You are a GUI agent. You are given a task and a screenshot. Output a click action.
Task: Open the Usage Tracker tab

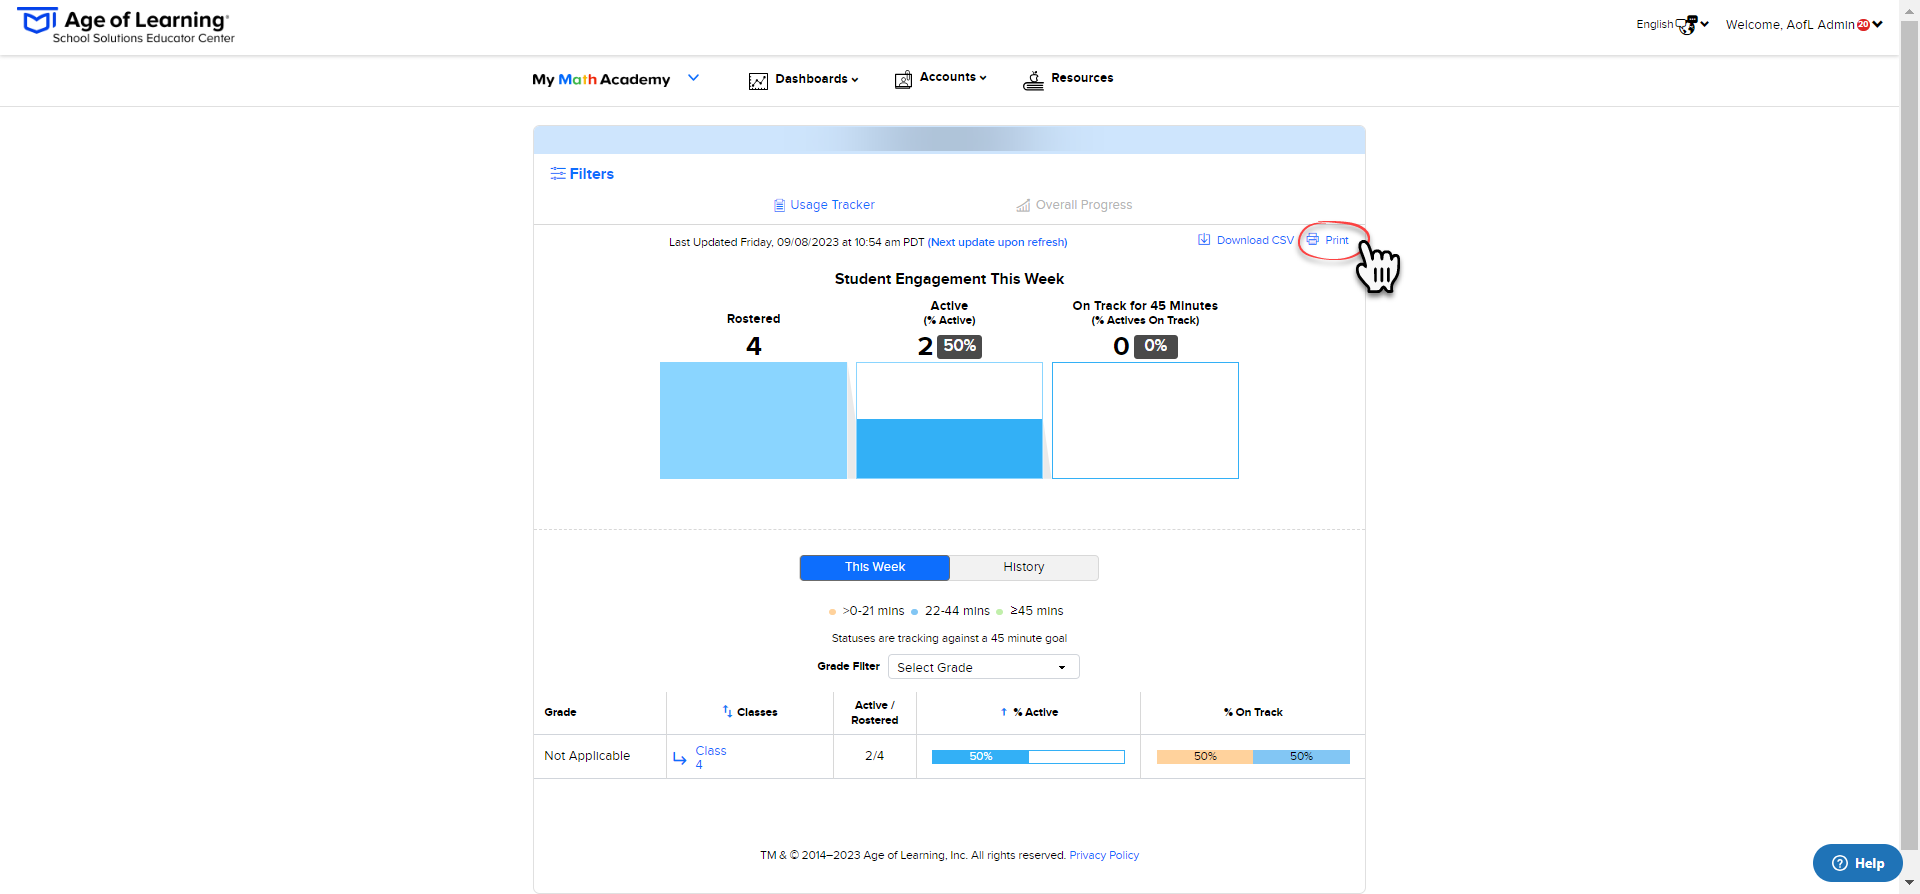click(824, 205)
